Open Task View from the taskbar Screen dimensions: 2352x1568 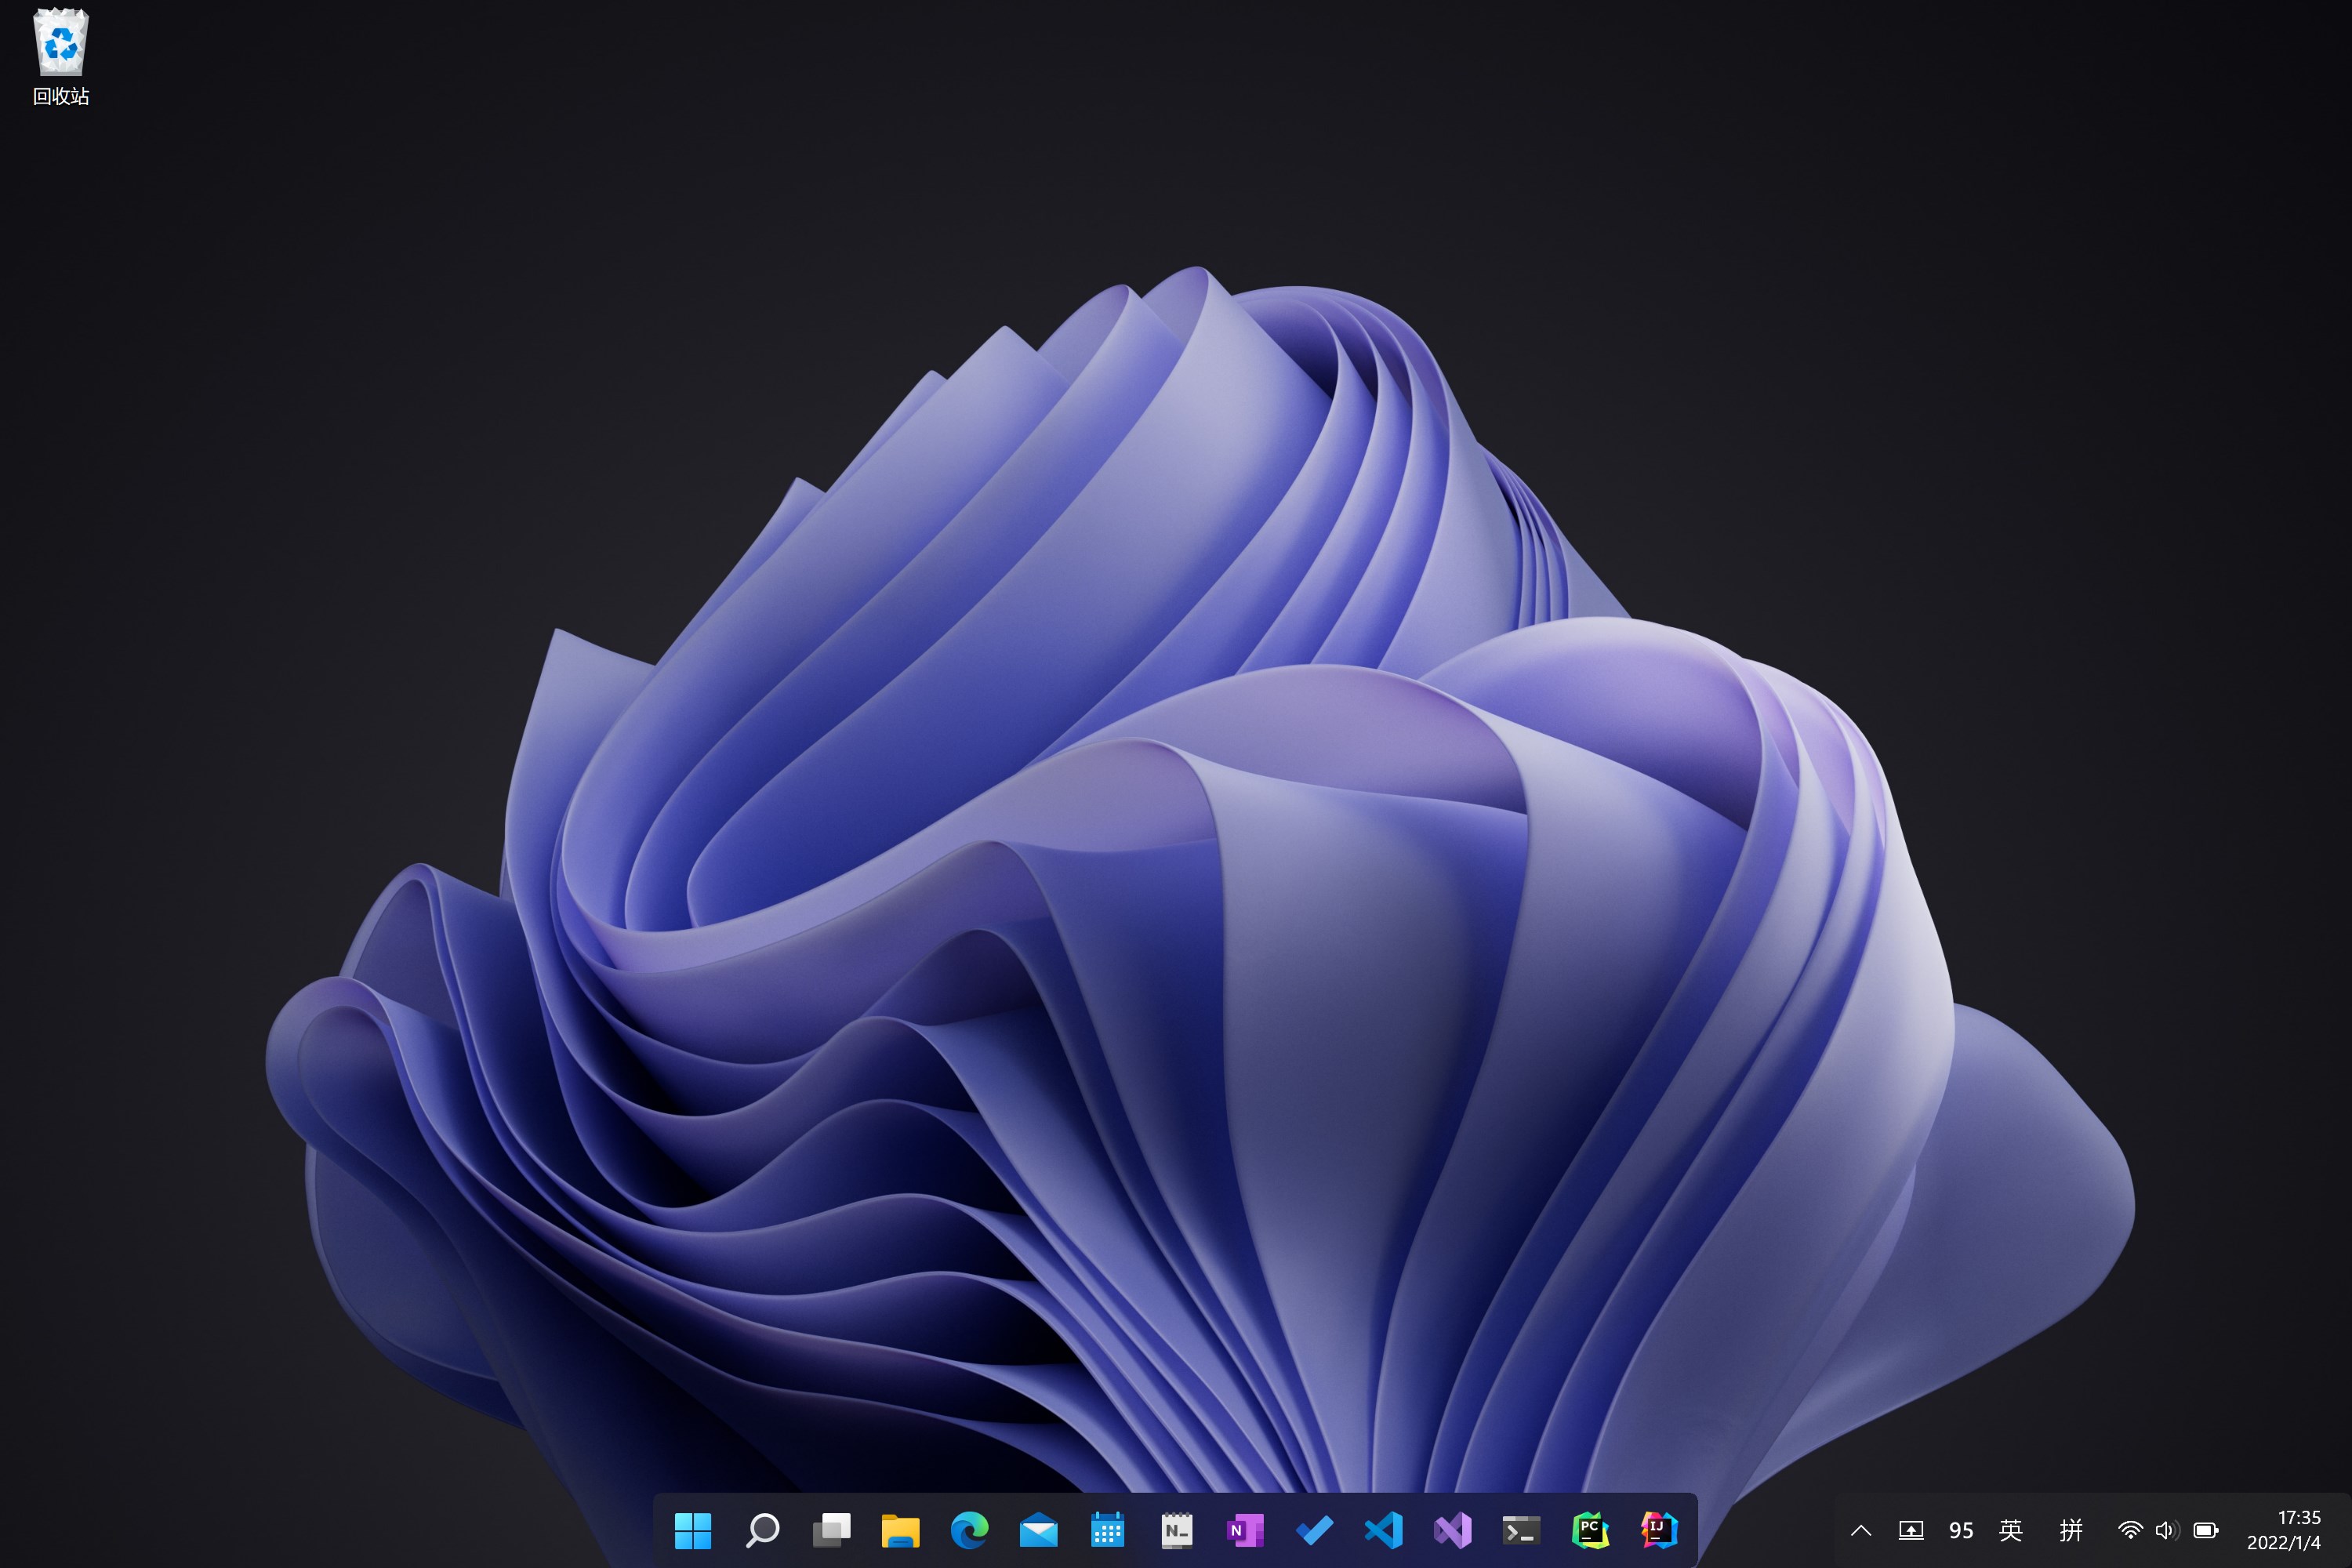(831, 1529)
